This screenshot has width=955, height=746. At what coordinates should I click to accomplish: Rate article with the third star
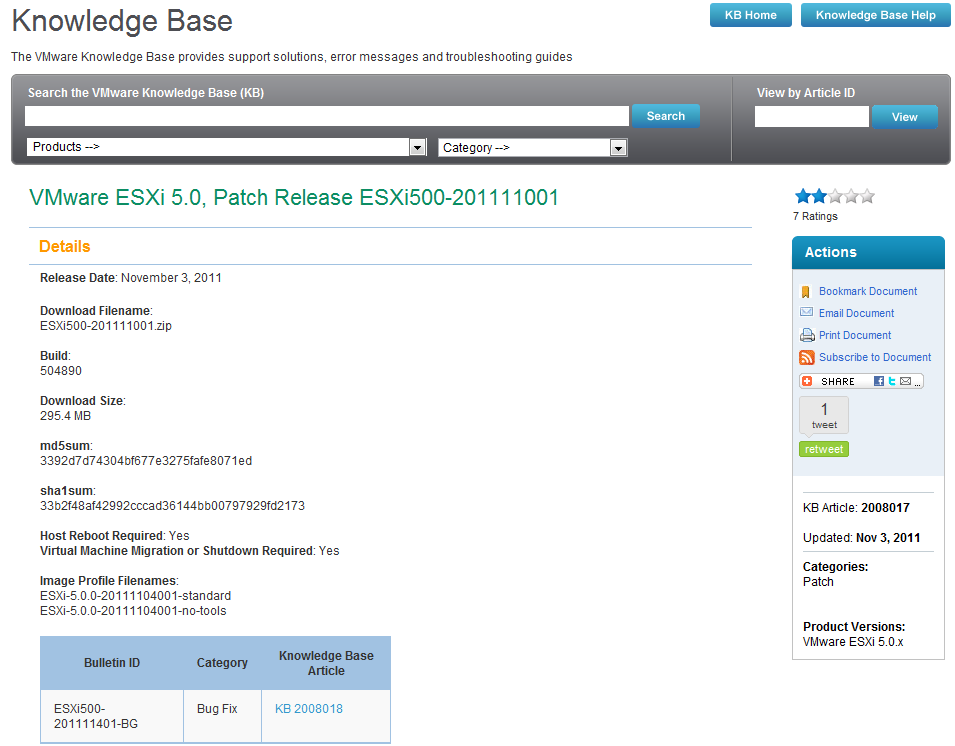836,196
